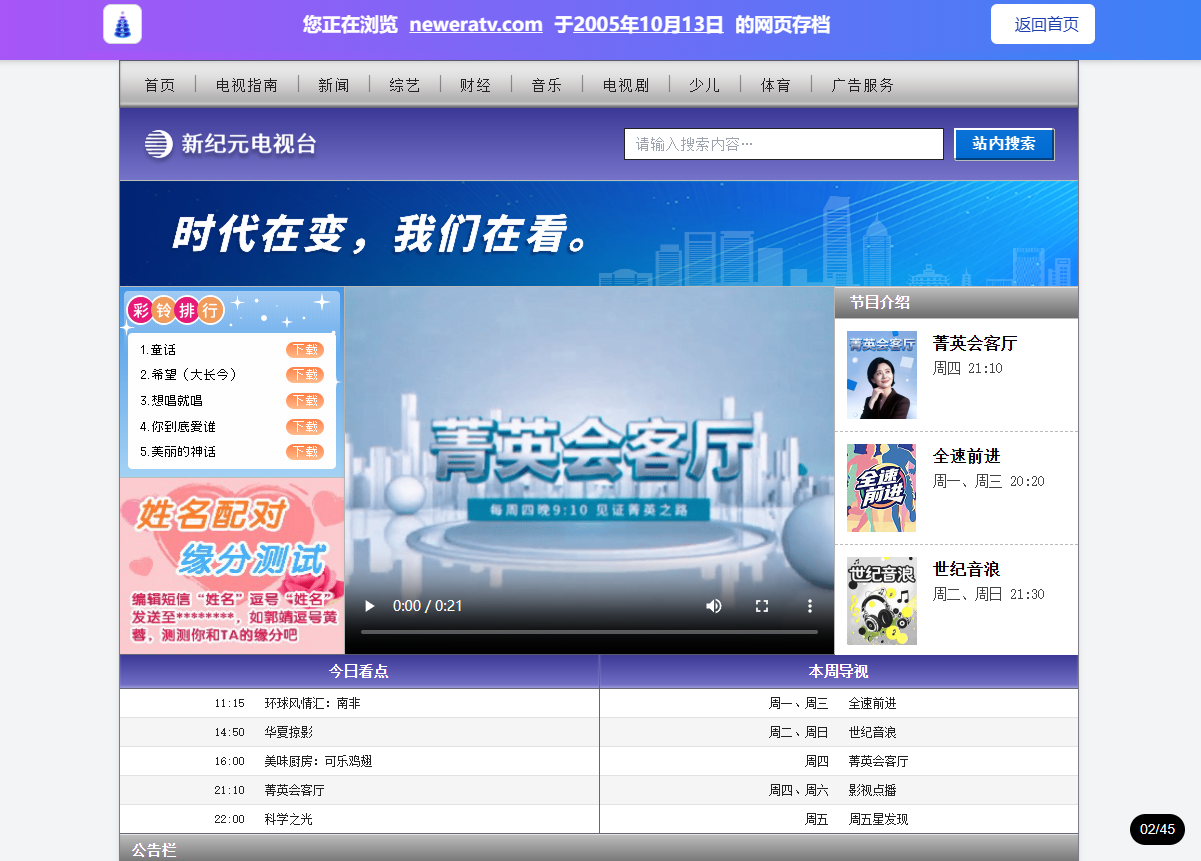The width and height of the screenshot is (1201, 861).
Task: Click the 返回首页 button
Action: (x=1043, y=24)
